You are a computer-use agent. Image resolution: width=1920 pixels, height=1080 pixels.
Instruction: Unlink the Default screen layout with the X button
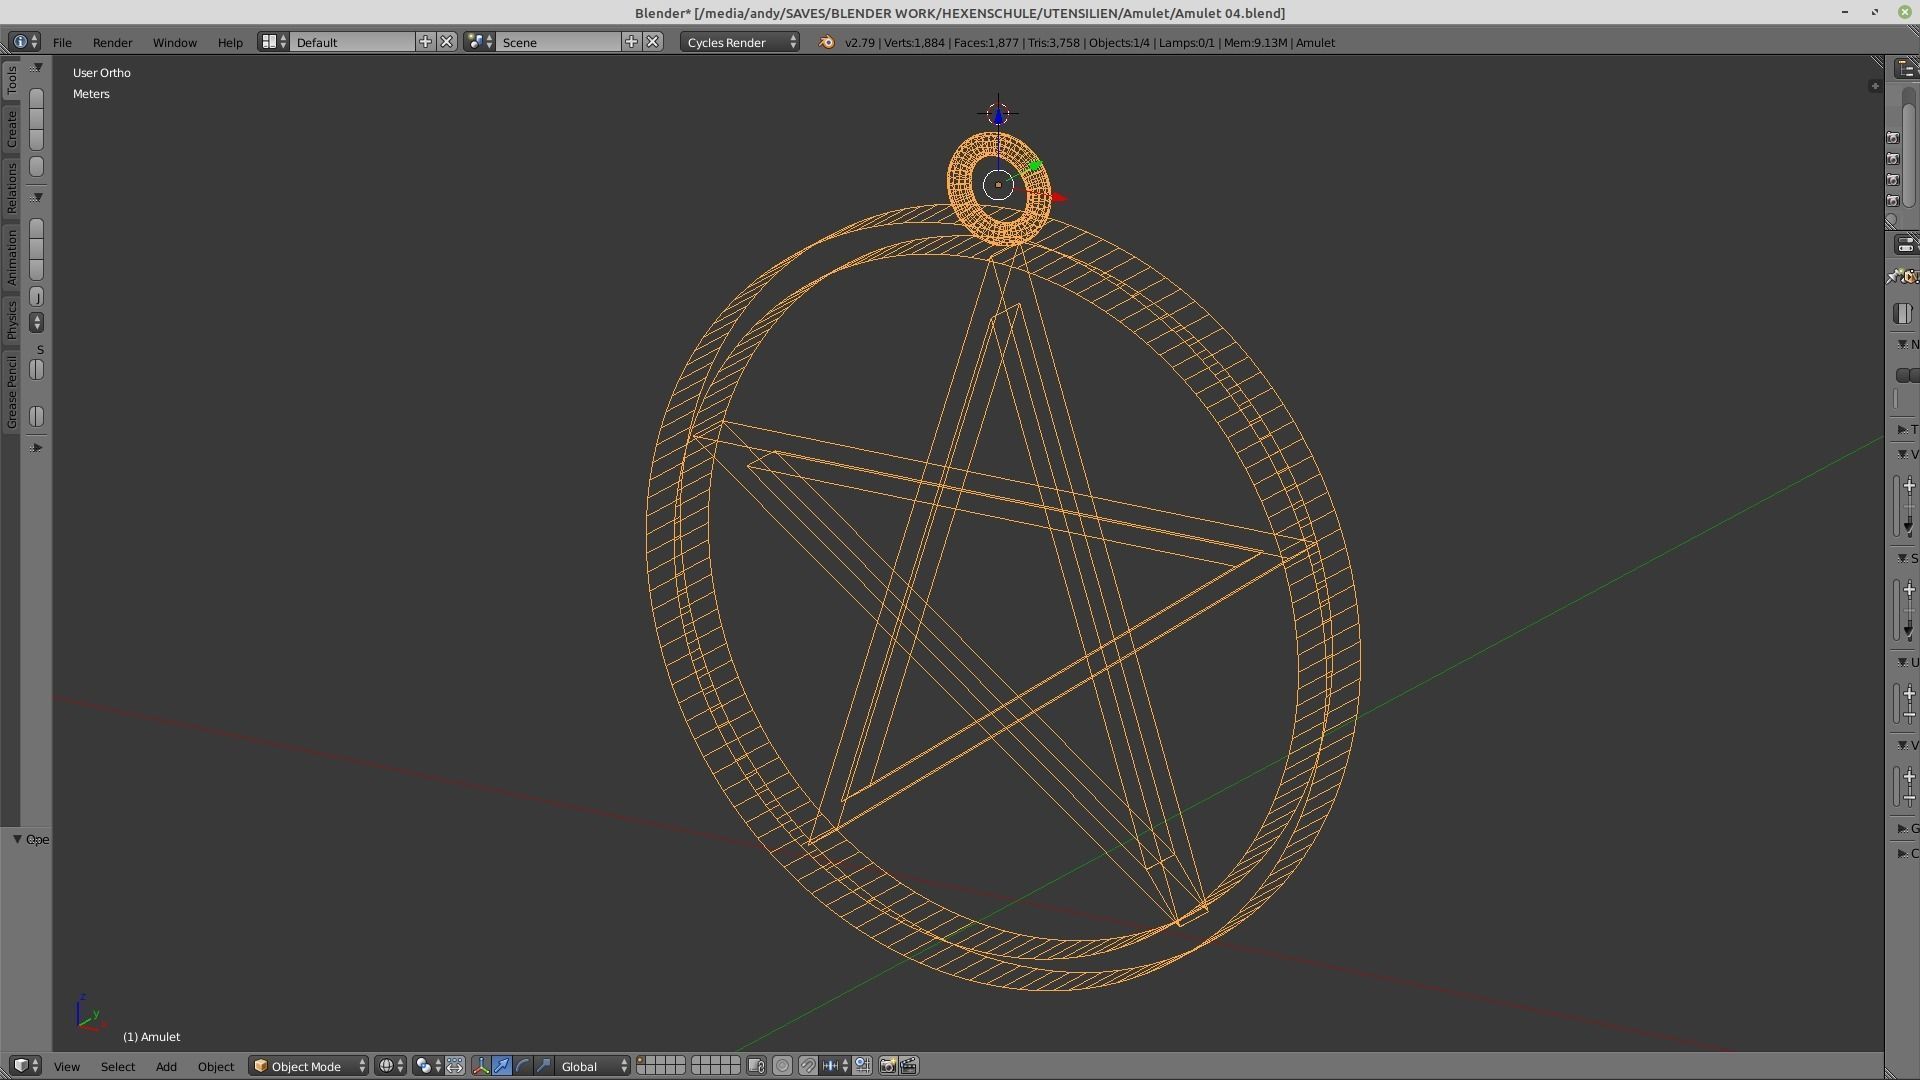[447, 42]
